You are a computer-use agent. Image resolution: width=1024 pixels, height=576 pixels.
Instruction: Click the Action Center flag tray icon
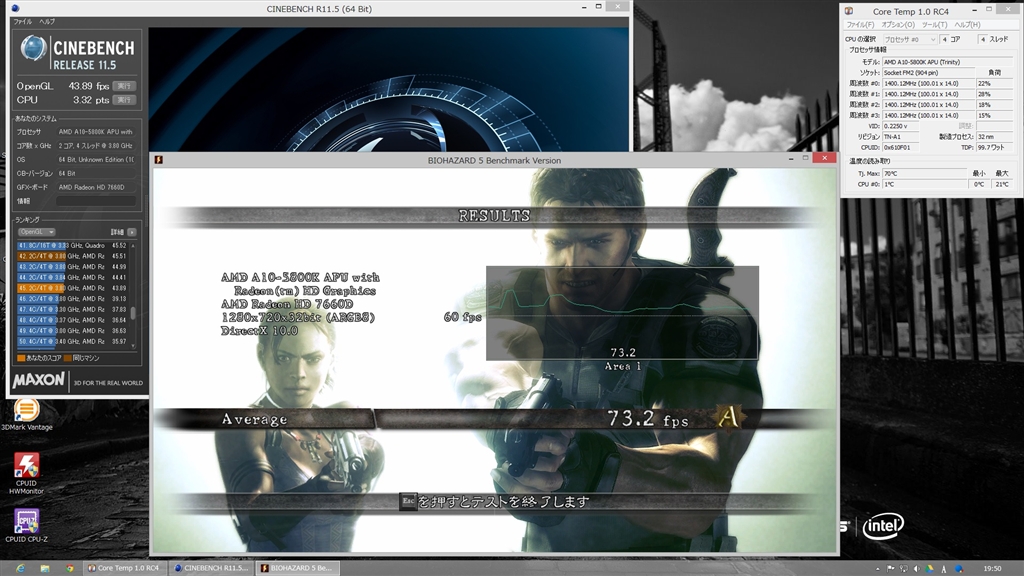click(x=890, y=569)
